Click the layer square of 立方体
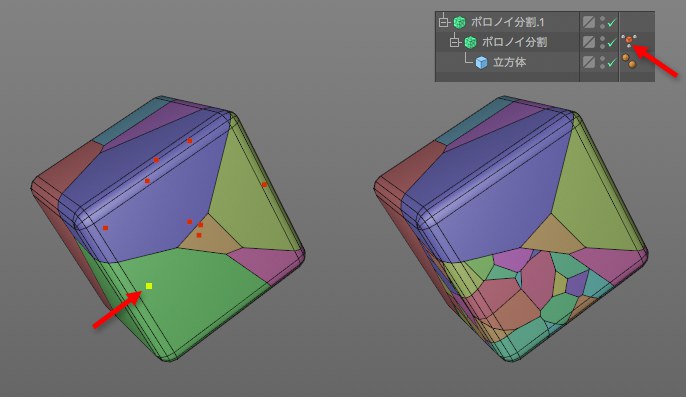The width and height of the screenshot is (686, 397). click(x=589, y=62)
